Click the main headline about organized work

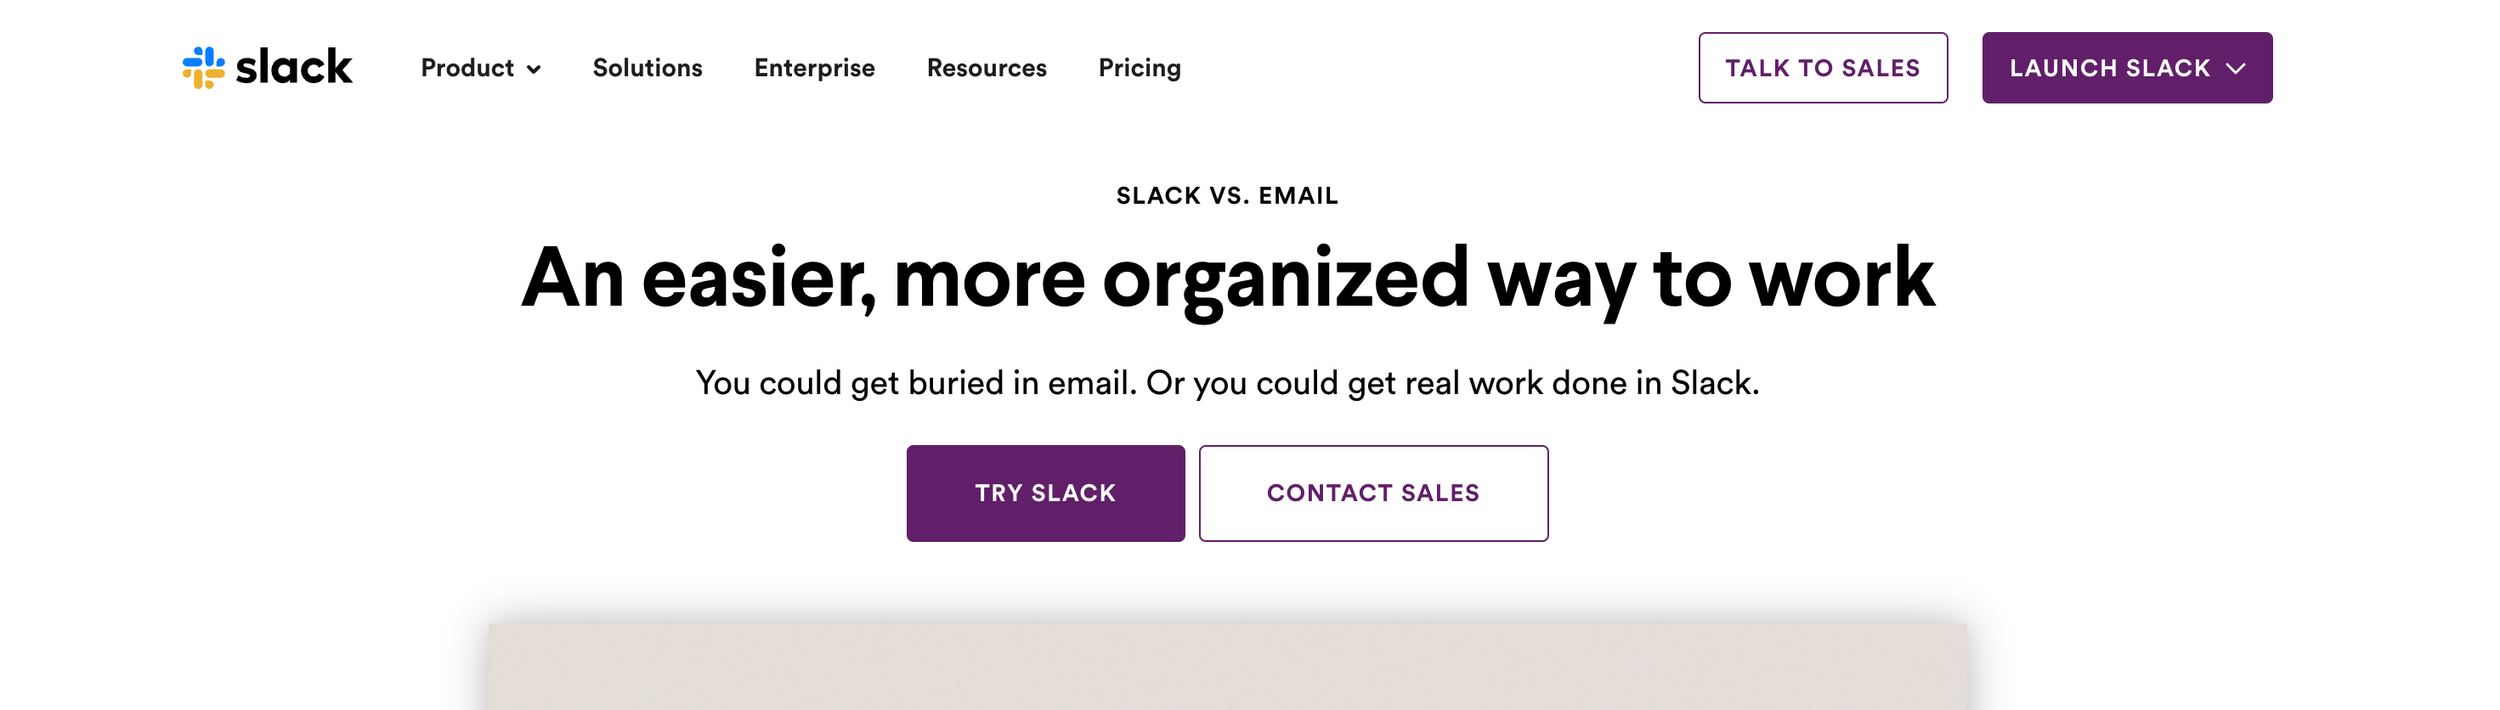pyautogui.click(x=1227, y=278)
